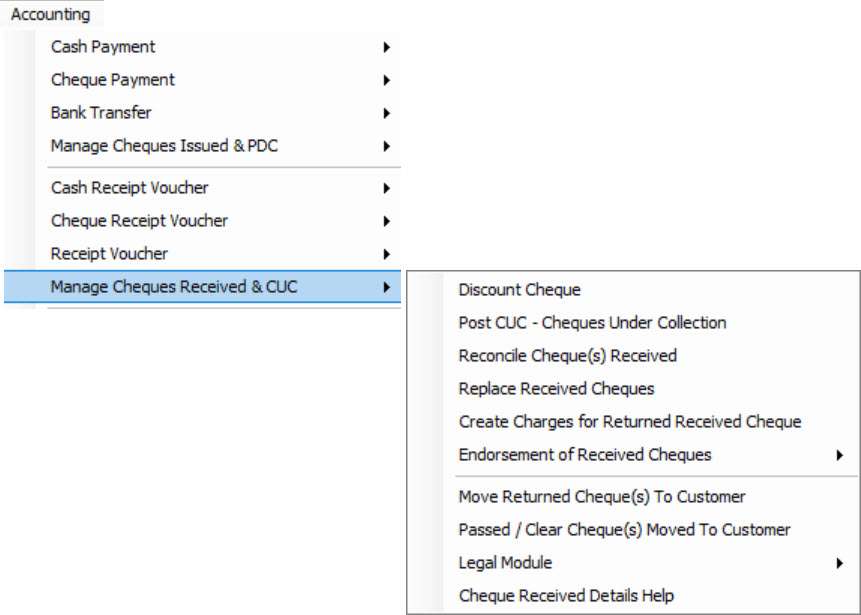Expand the Endorsement of Received Cheques arrow
The image size is (861, 615).
pos(839,455)
